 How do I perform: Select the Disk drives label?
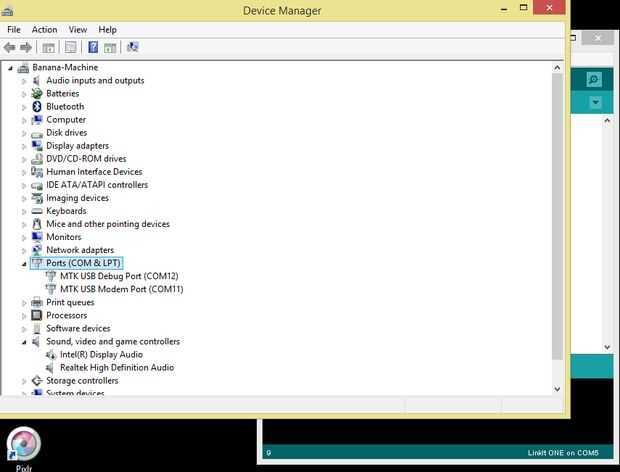click(x=66, y=132)
